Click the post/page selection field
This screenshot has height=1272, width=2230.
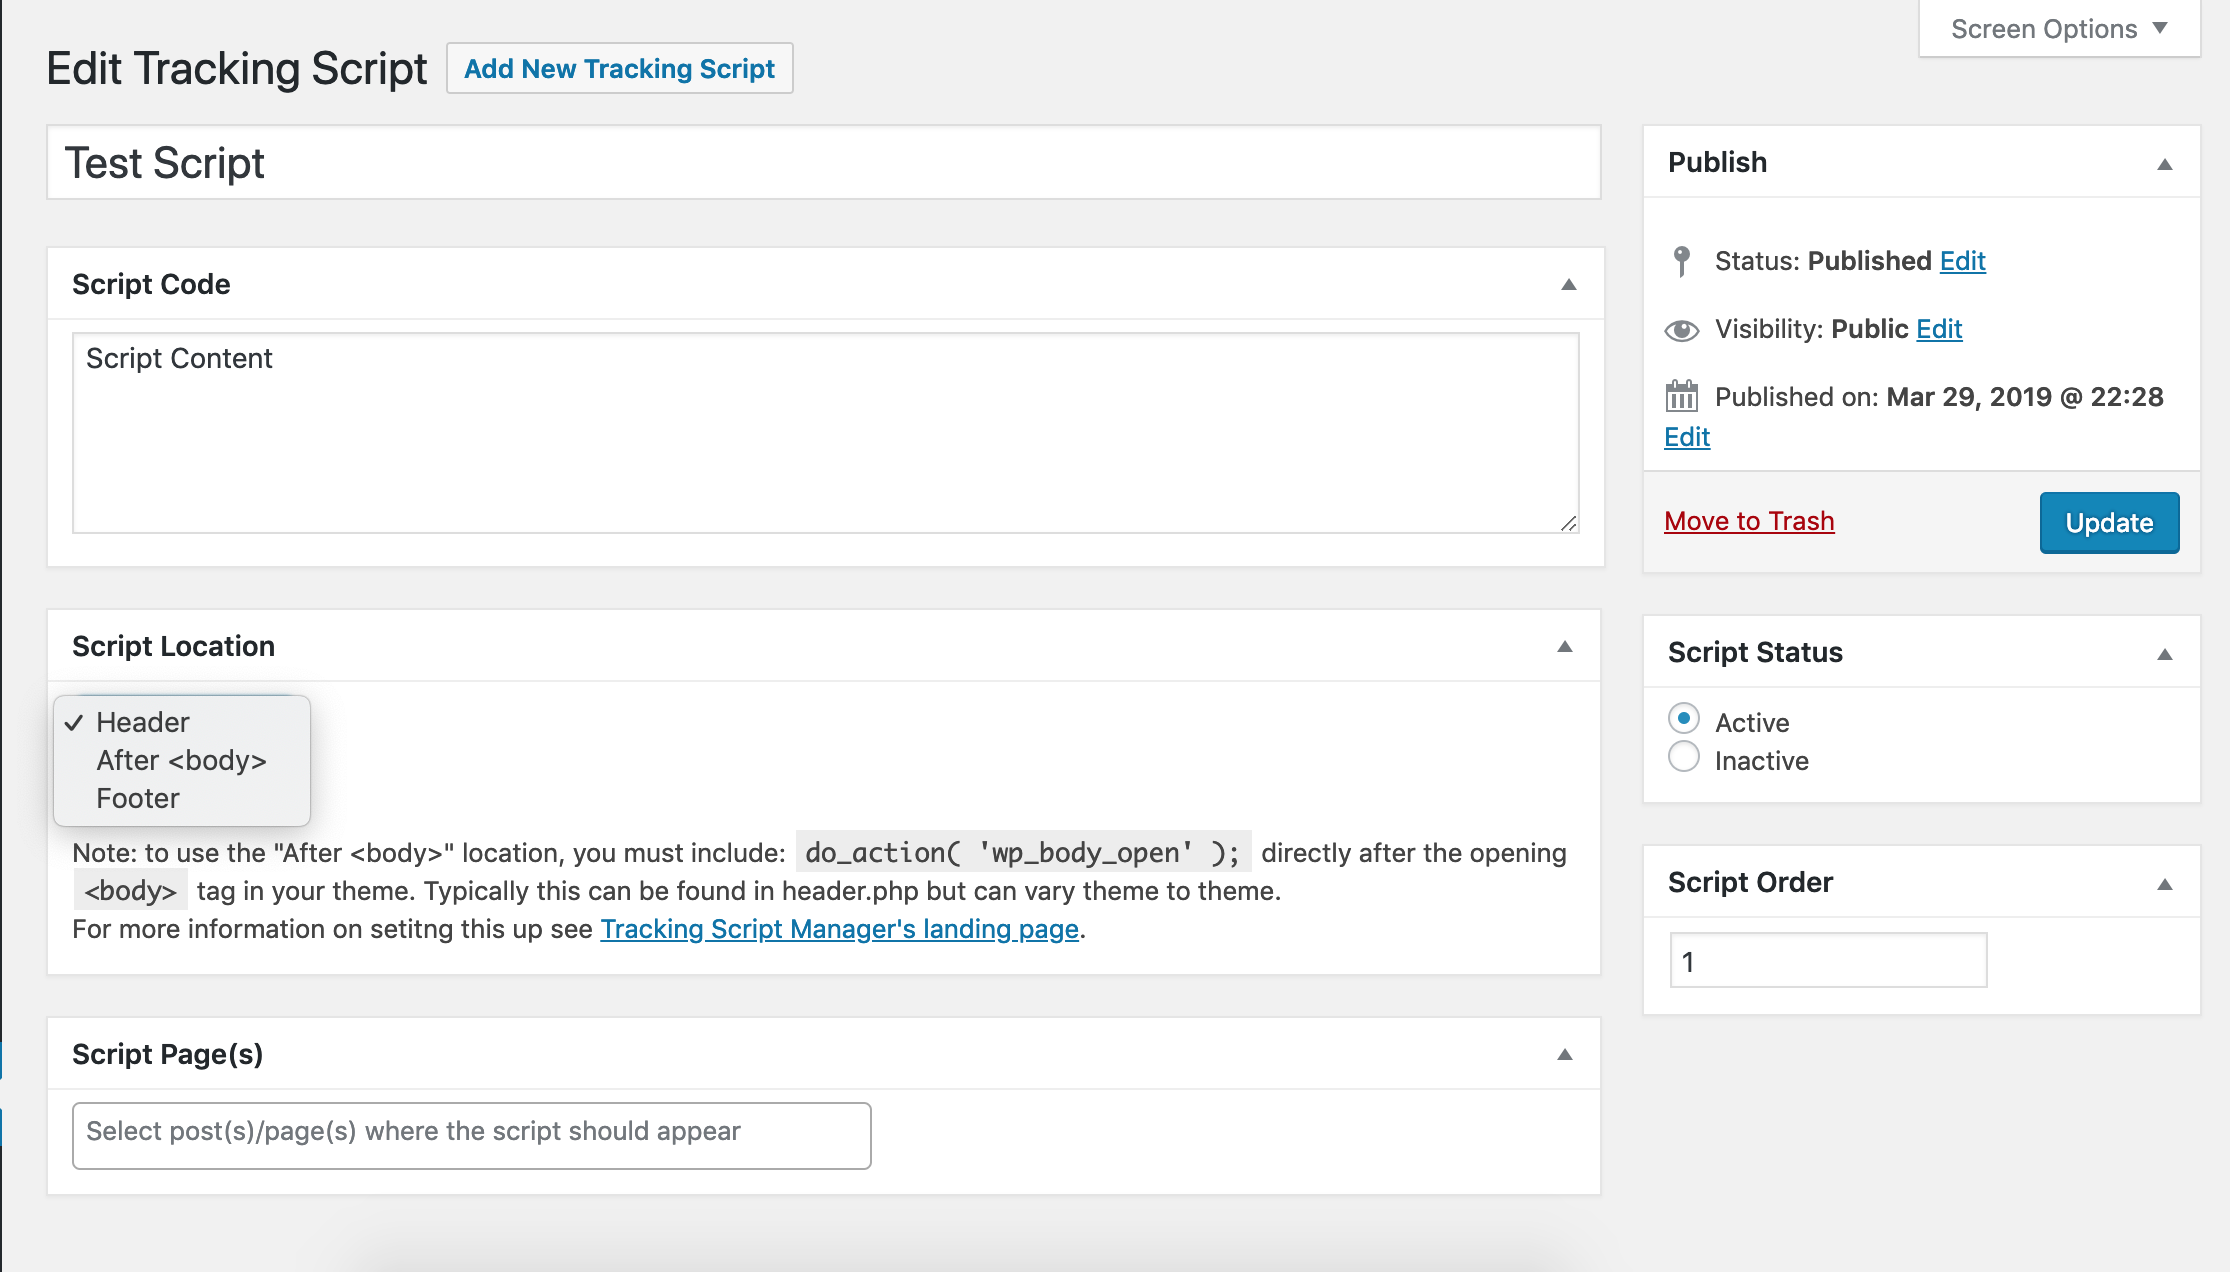click(472, 1135)
